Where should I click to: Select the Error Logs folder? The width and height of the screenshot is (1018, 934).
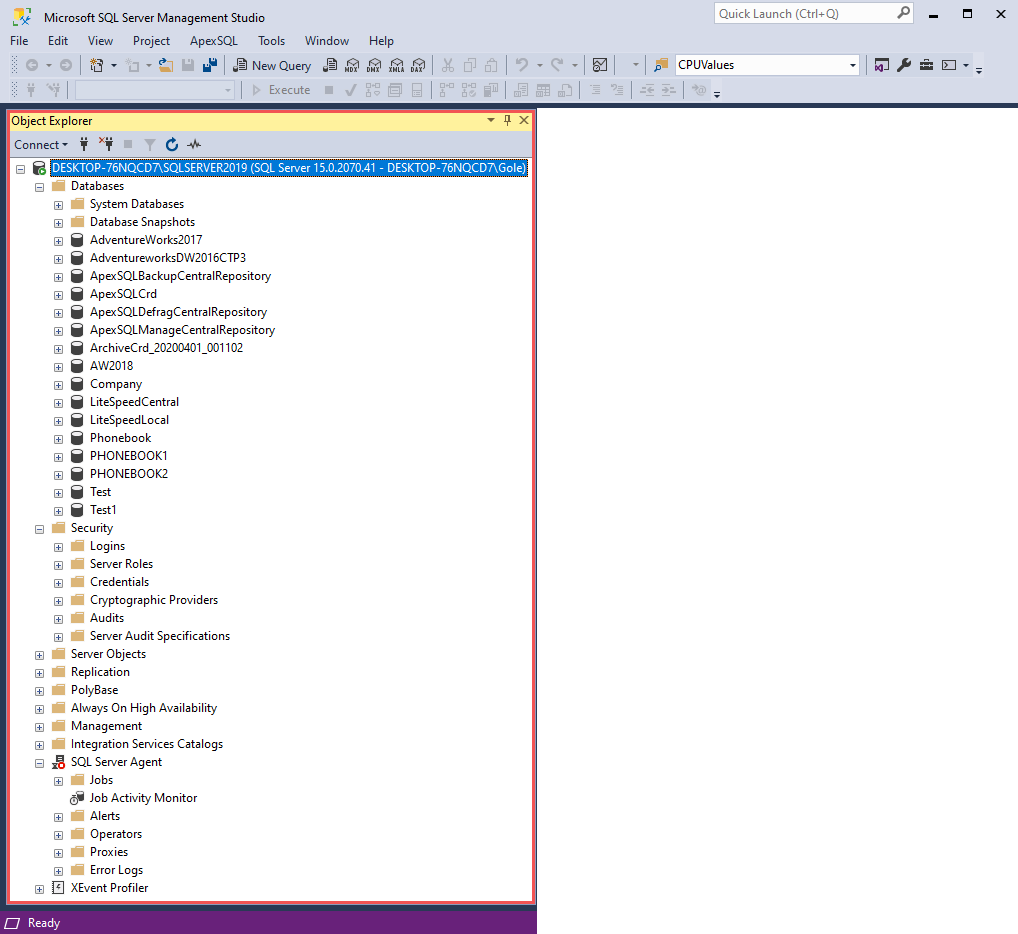pos(116,870)
